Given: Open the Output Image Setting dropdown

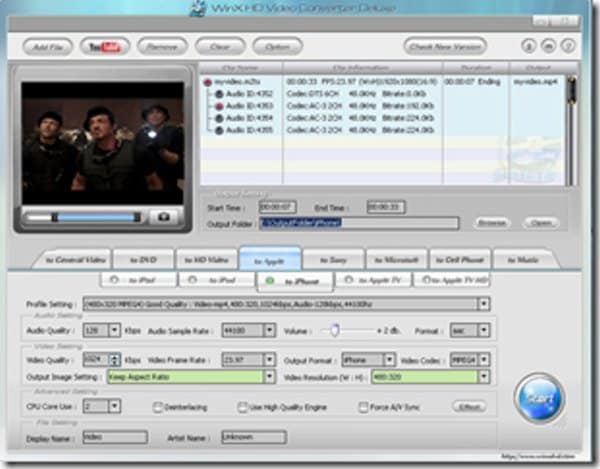Looking at the screenshot, I should point(269,377).
